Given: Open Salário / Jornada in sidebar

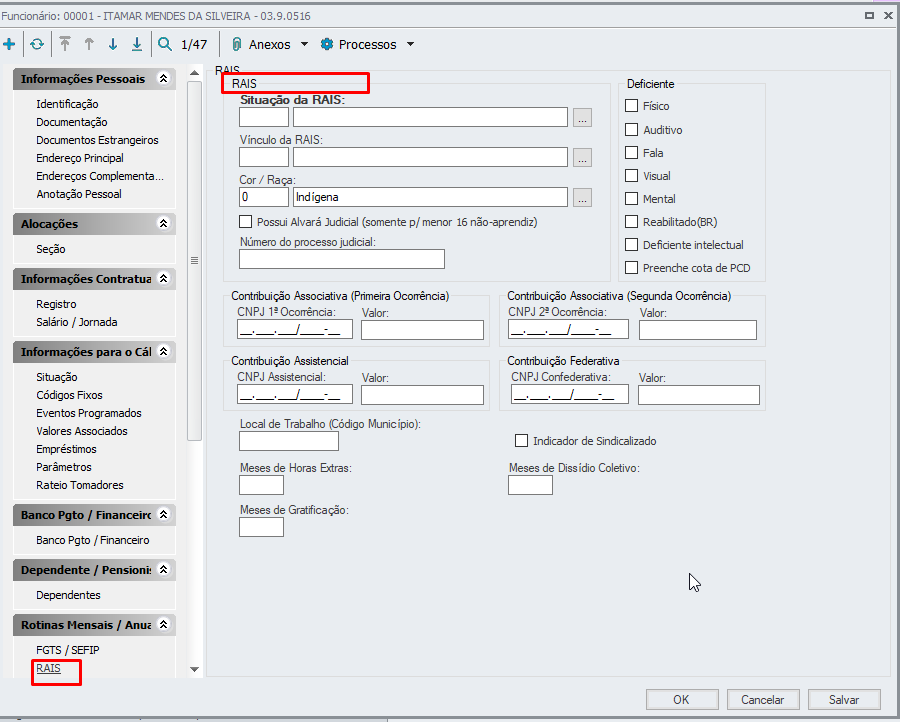Looking at the screenshot, I should click(76, 322).
